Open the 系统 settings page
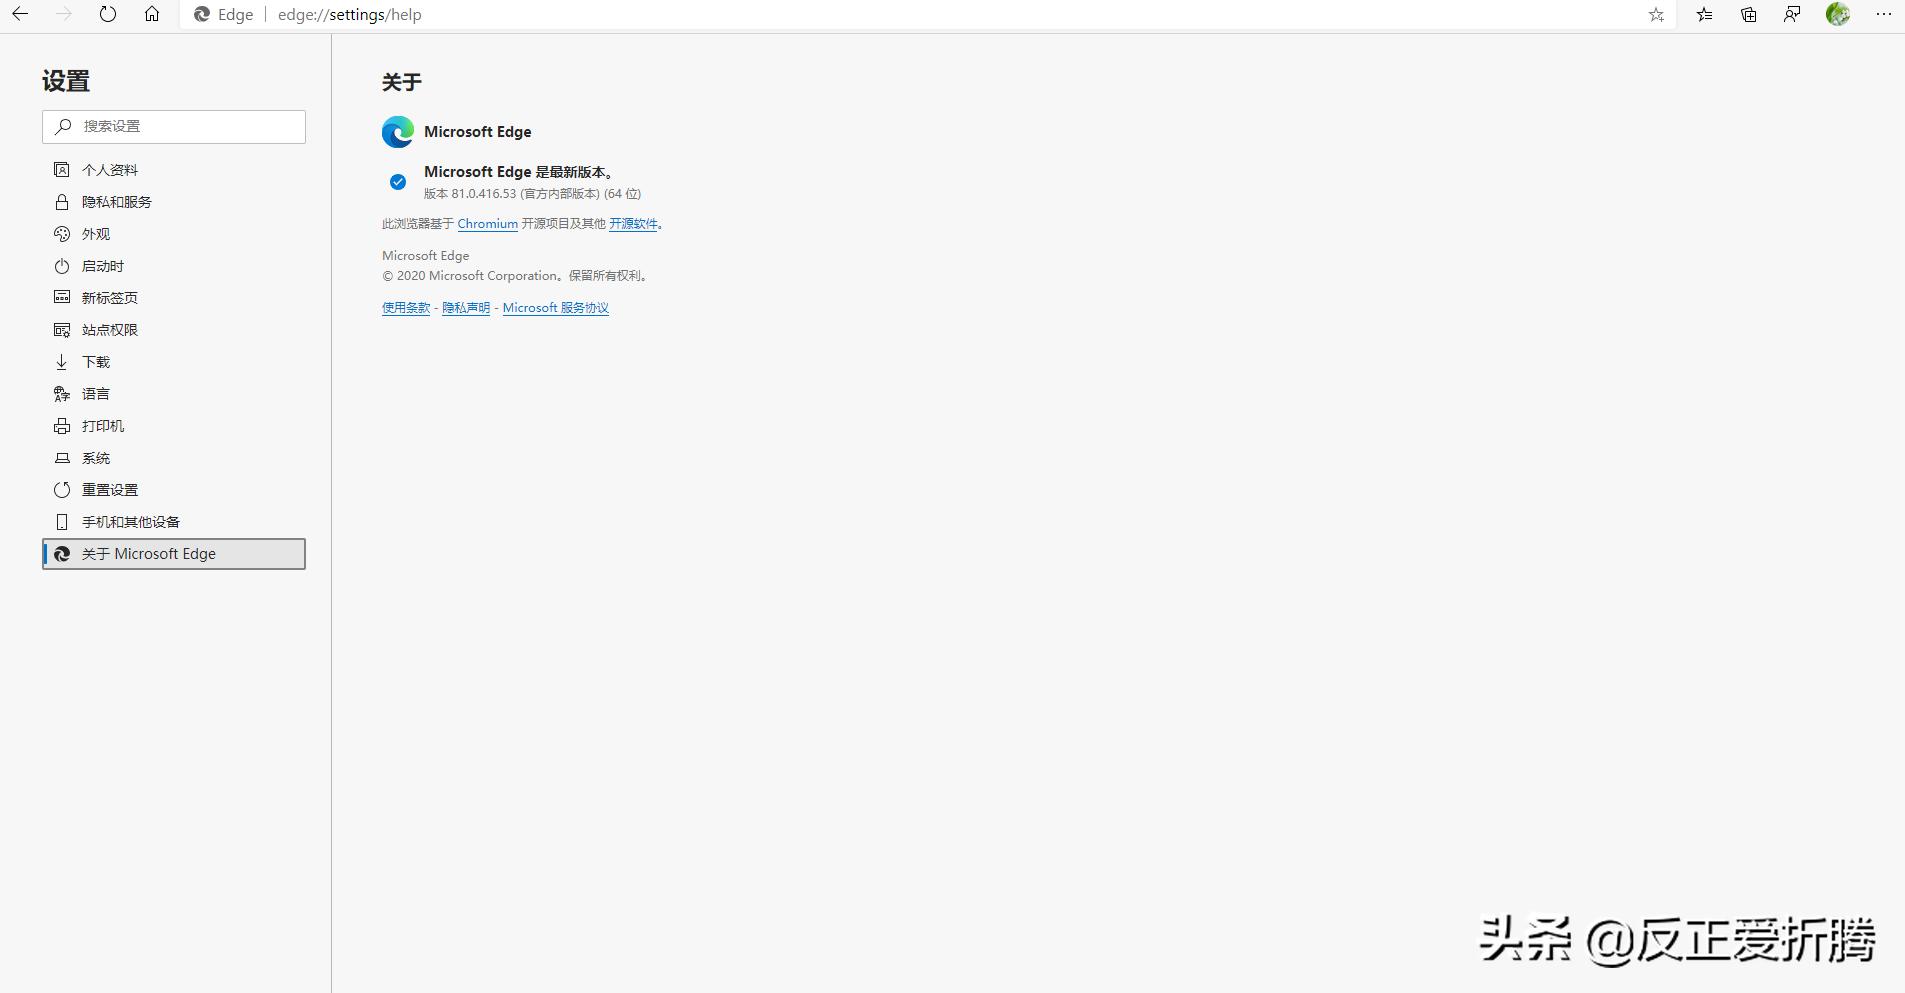The width and height of the screenshot is (1905, 993). (x=174, y=458)
